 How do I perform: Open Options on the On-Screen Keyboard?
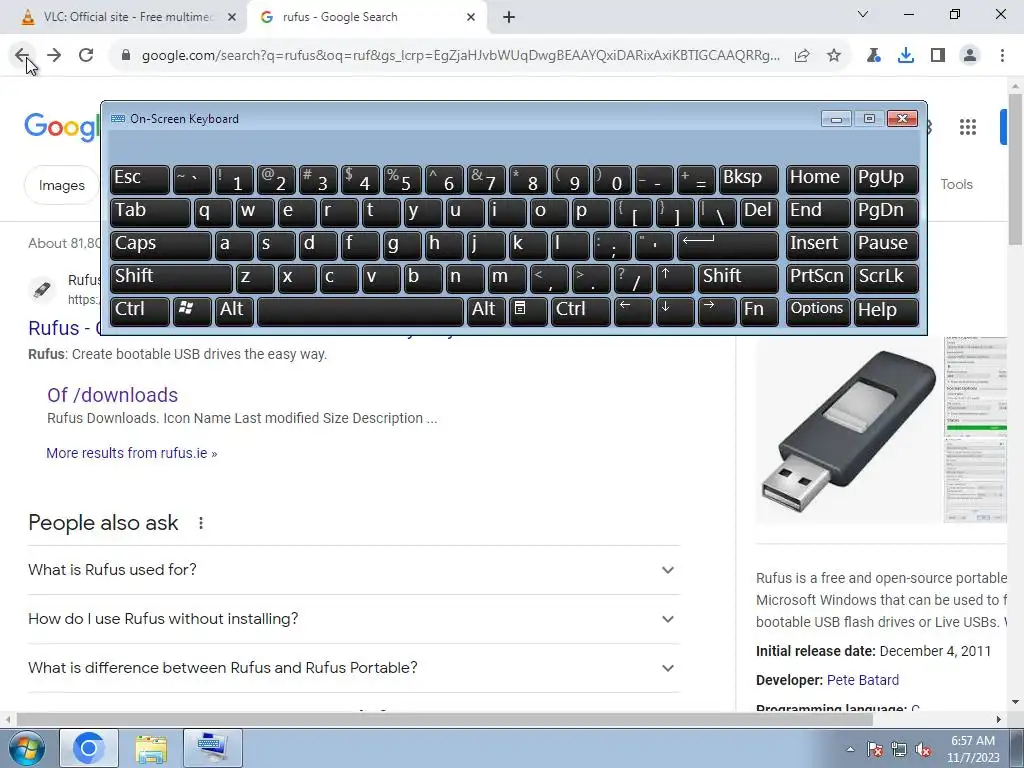(x=818, y=311)
